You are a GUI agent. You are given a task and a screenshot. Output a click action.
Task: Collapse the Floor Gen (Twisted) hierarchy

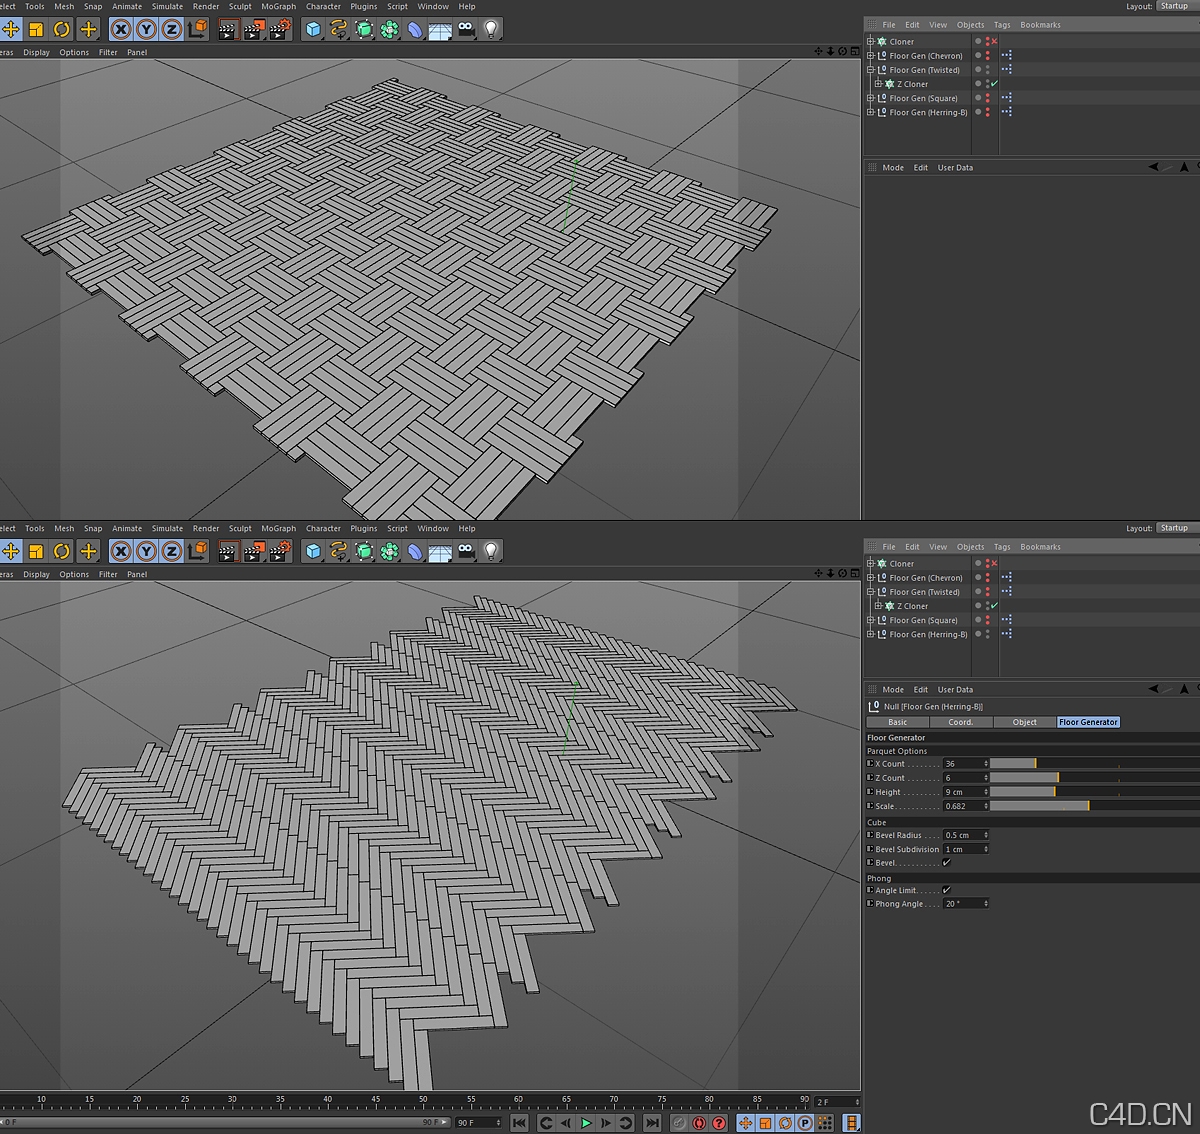coord(870,70)
